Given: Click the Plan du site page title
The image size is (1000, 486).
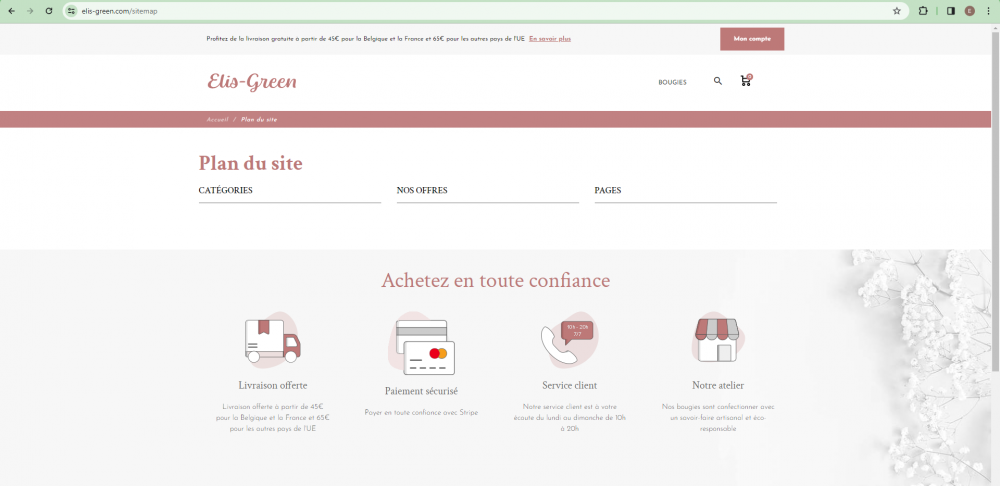Looking at the screenshot, I should pos(251,163).
